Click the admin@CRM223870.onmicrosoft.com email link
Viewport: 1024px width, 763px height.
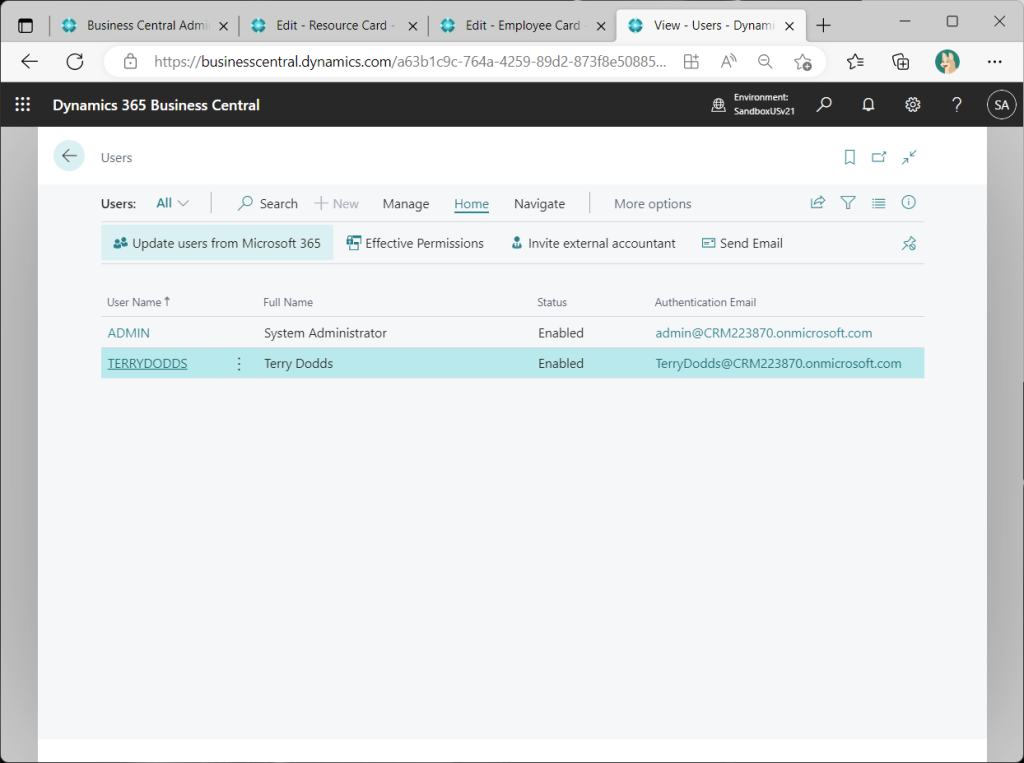click(x=763, y=333)
